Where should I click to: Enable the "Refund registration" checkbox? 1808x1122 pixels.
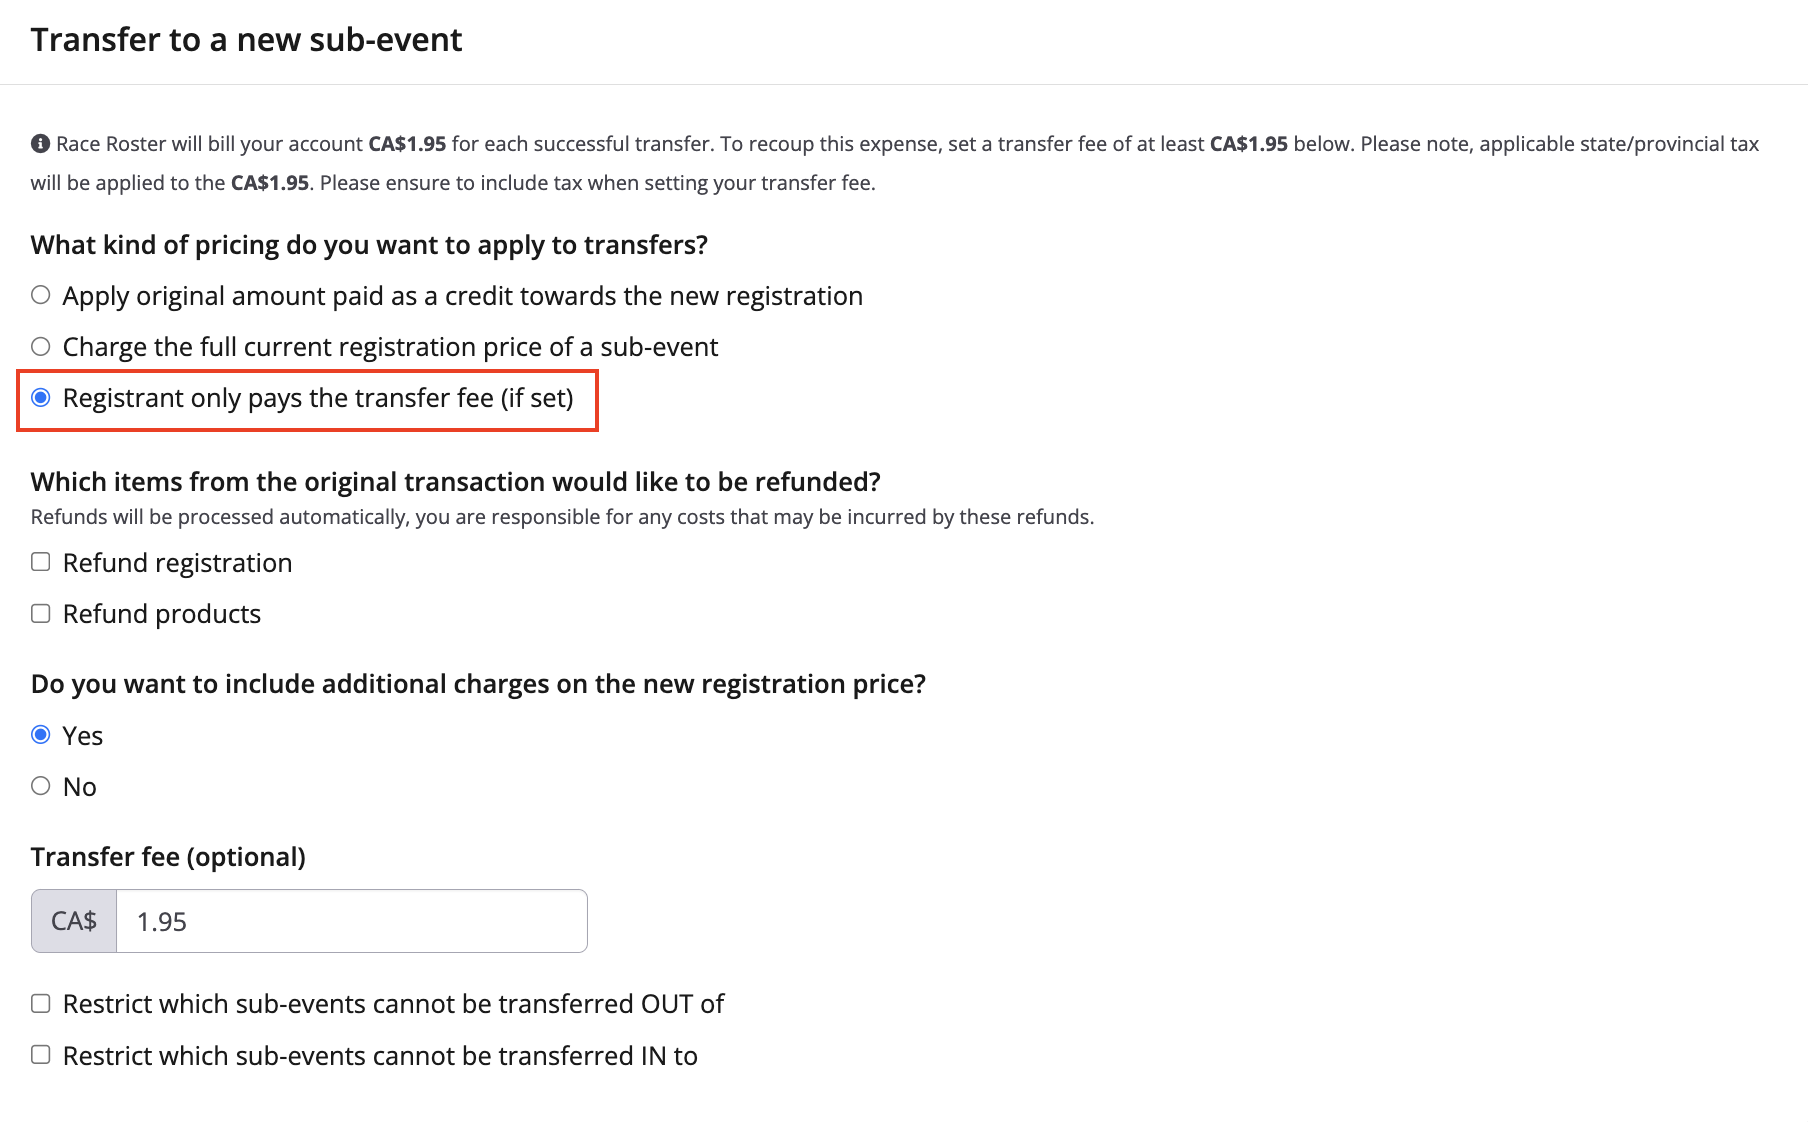click(x=41, y=562)
